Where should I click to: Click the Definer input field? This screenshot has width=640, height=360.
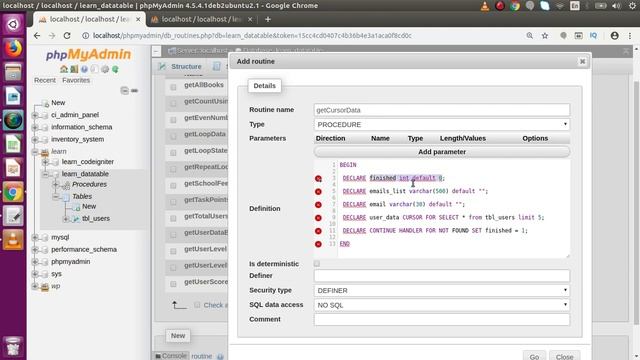coord(442,276)
